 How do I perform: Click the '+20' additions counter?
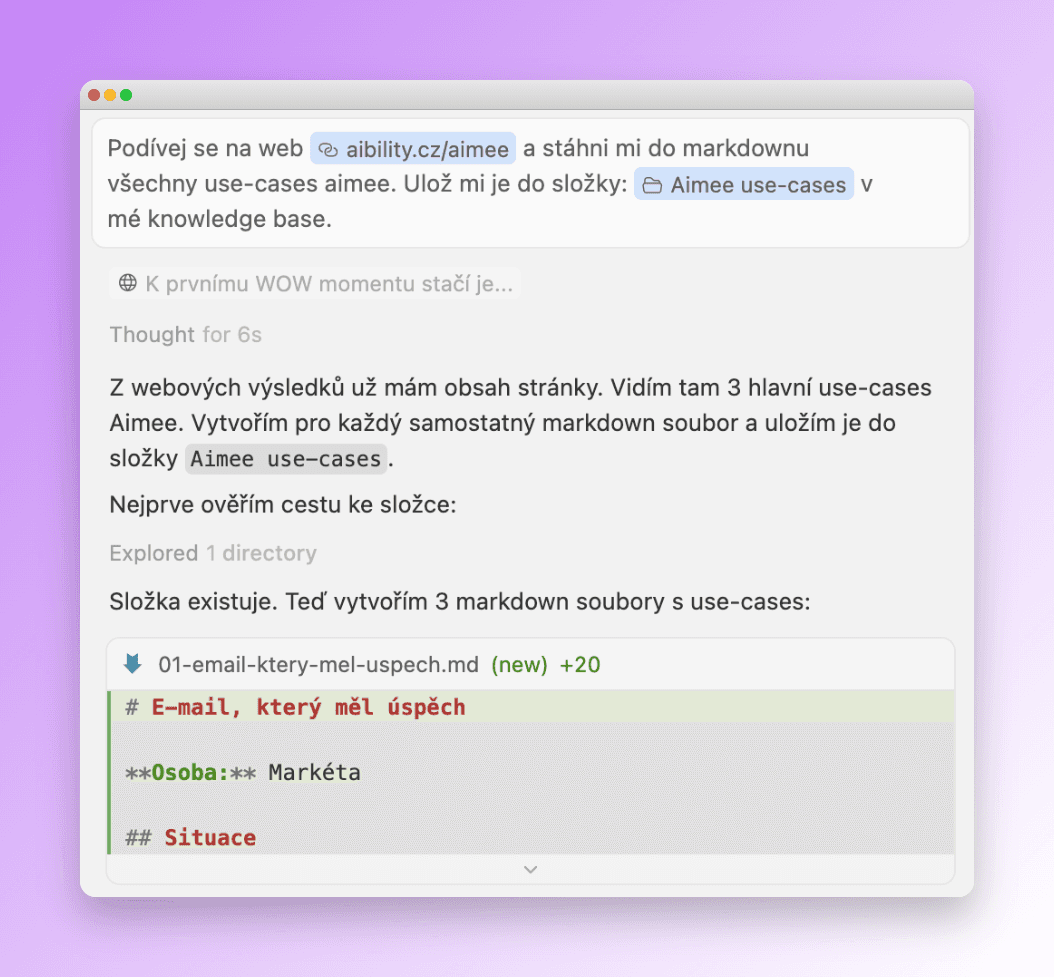581,664
